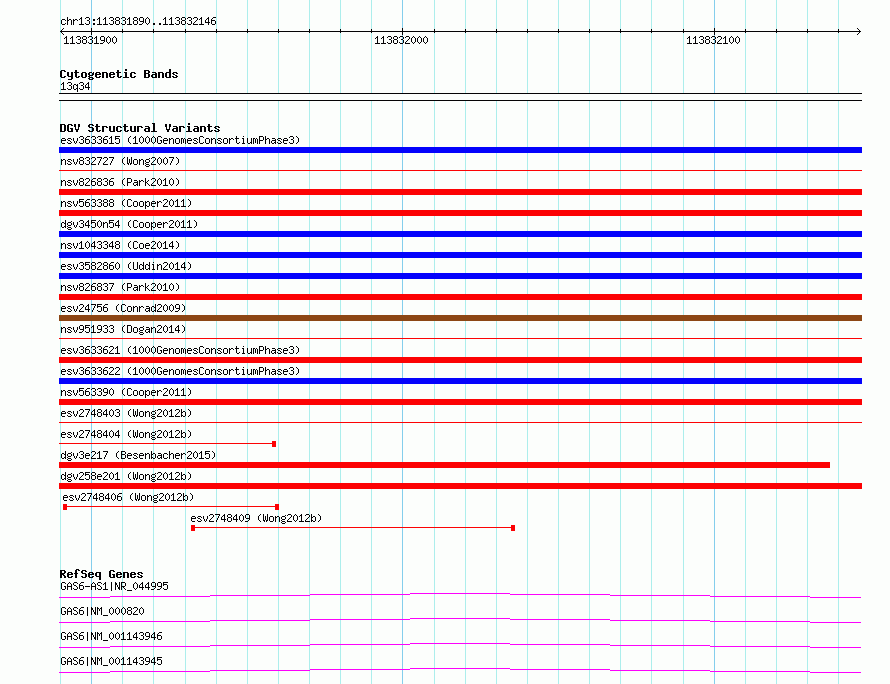
Task: Click the 113831900 ruler position label
Action: (x=90, y=40)
